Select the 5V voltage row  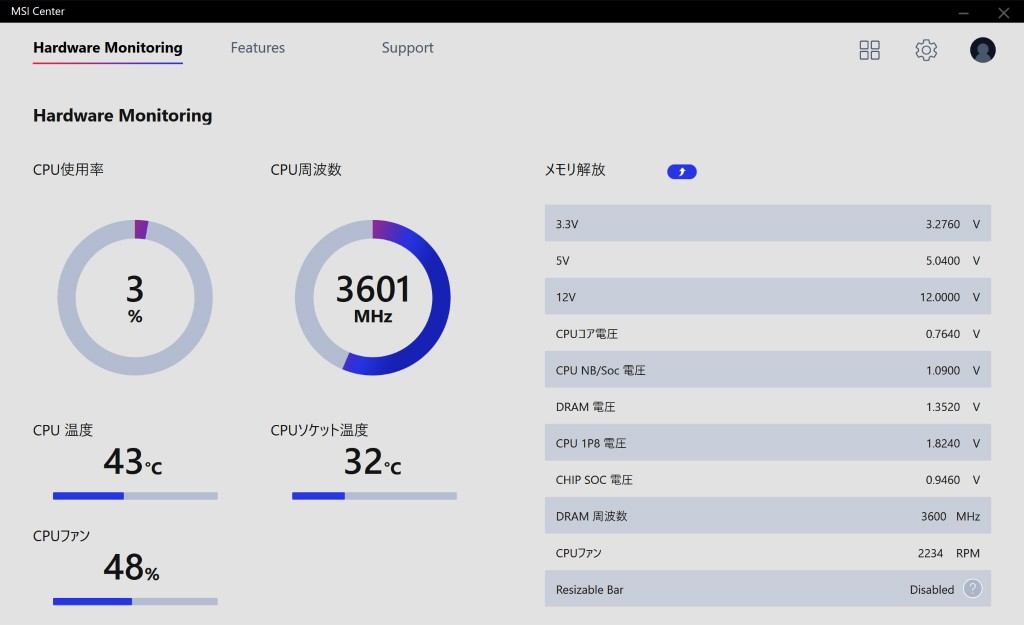(x=767, y=260)
